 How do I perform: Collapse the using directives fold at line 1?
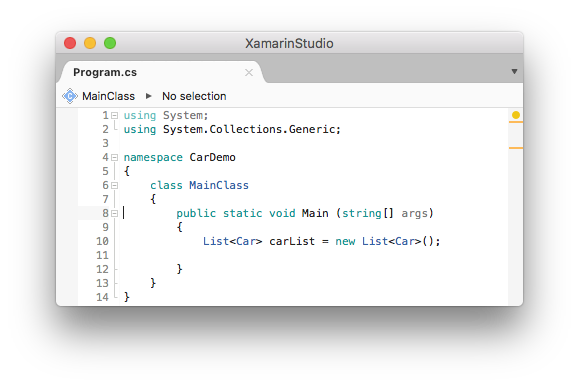coord(114,115)
